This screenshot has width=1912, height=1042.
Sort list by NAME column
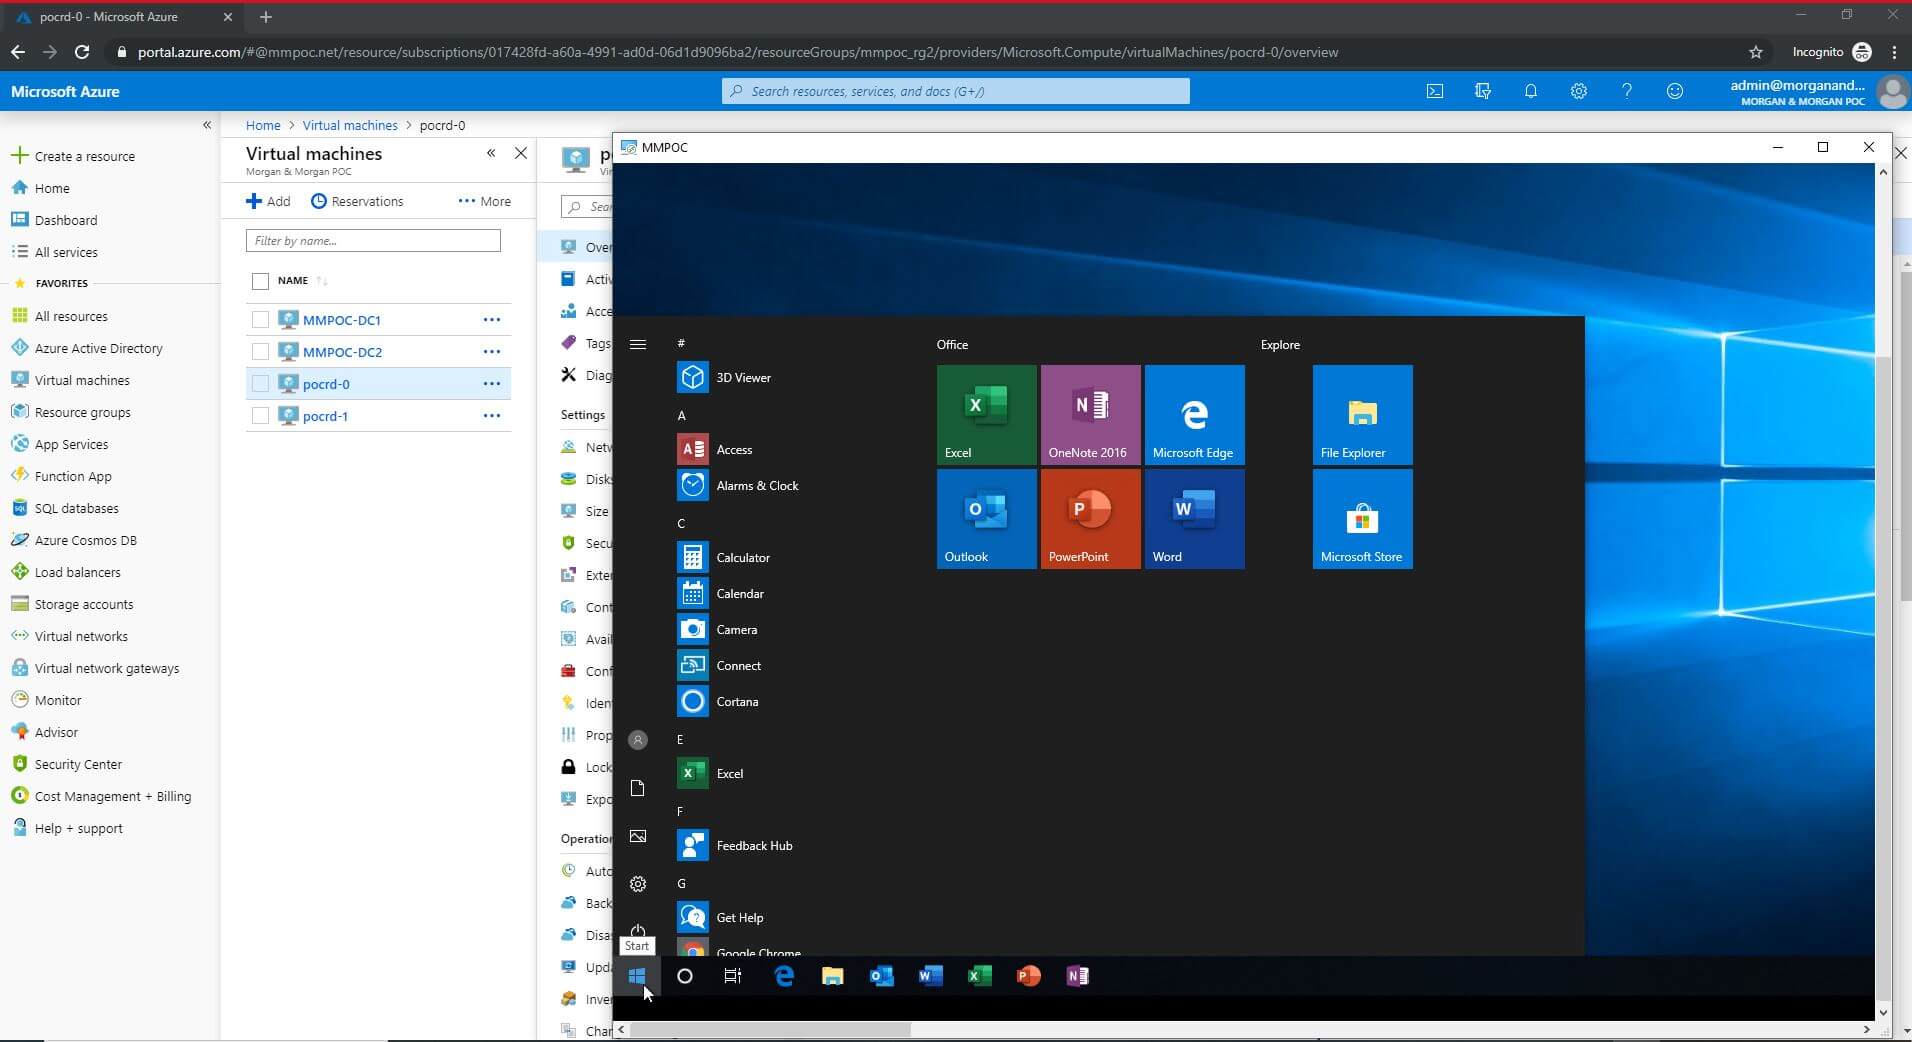300,281
